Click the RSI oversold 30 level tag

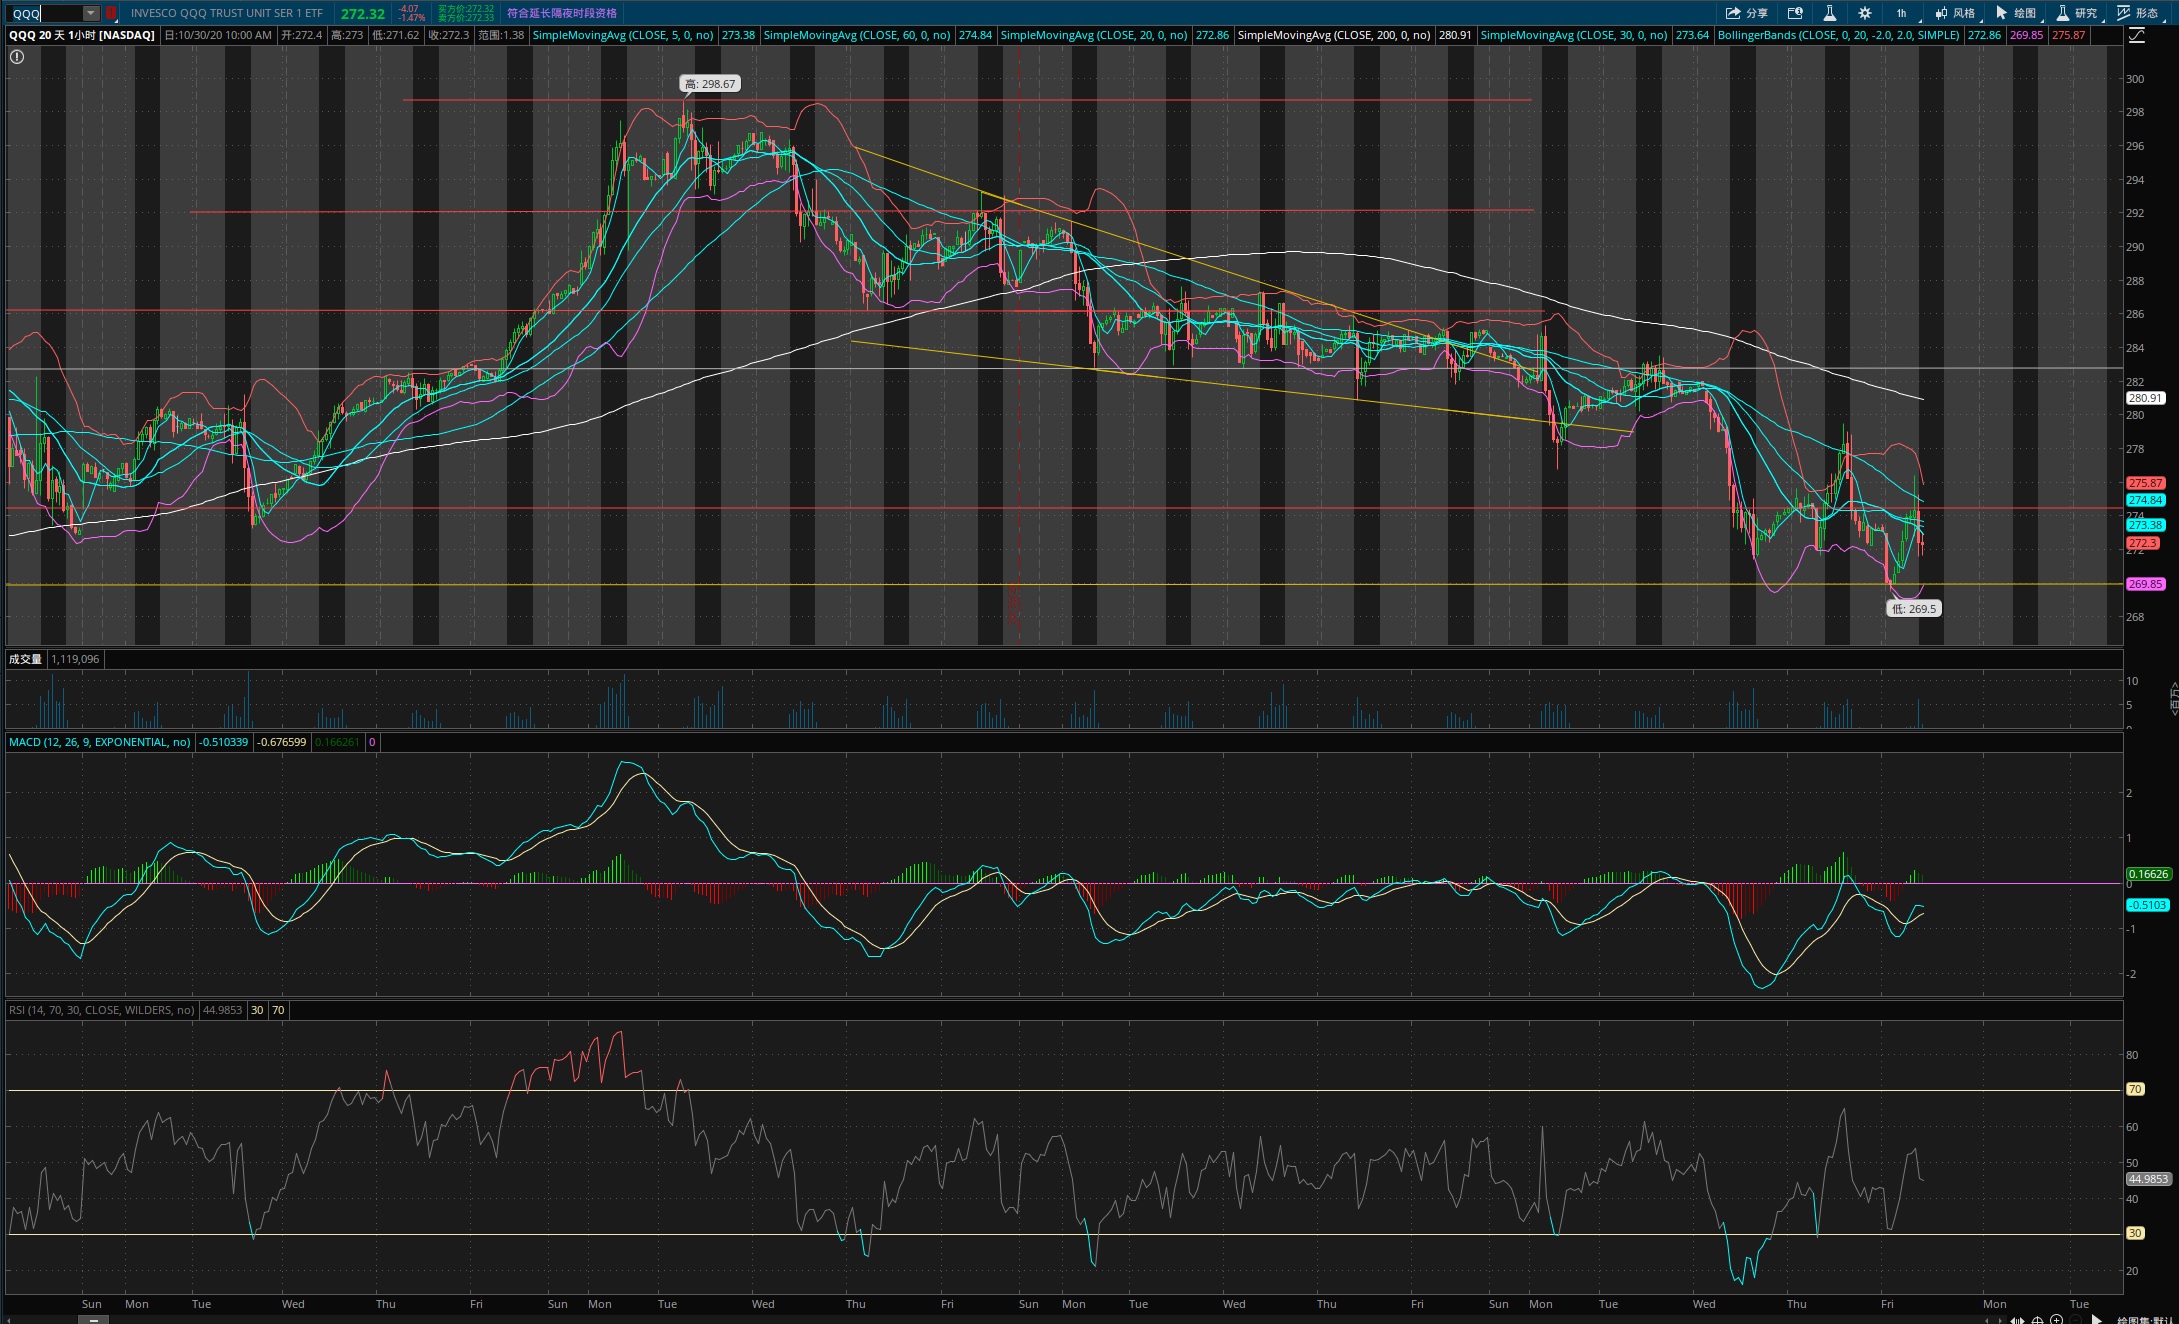2135,1233
